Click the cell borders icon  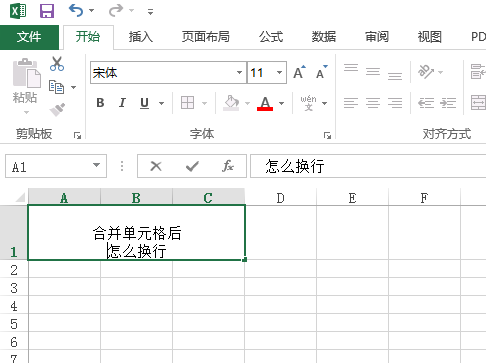click(187, 103)
